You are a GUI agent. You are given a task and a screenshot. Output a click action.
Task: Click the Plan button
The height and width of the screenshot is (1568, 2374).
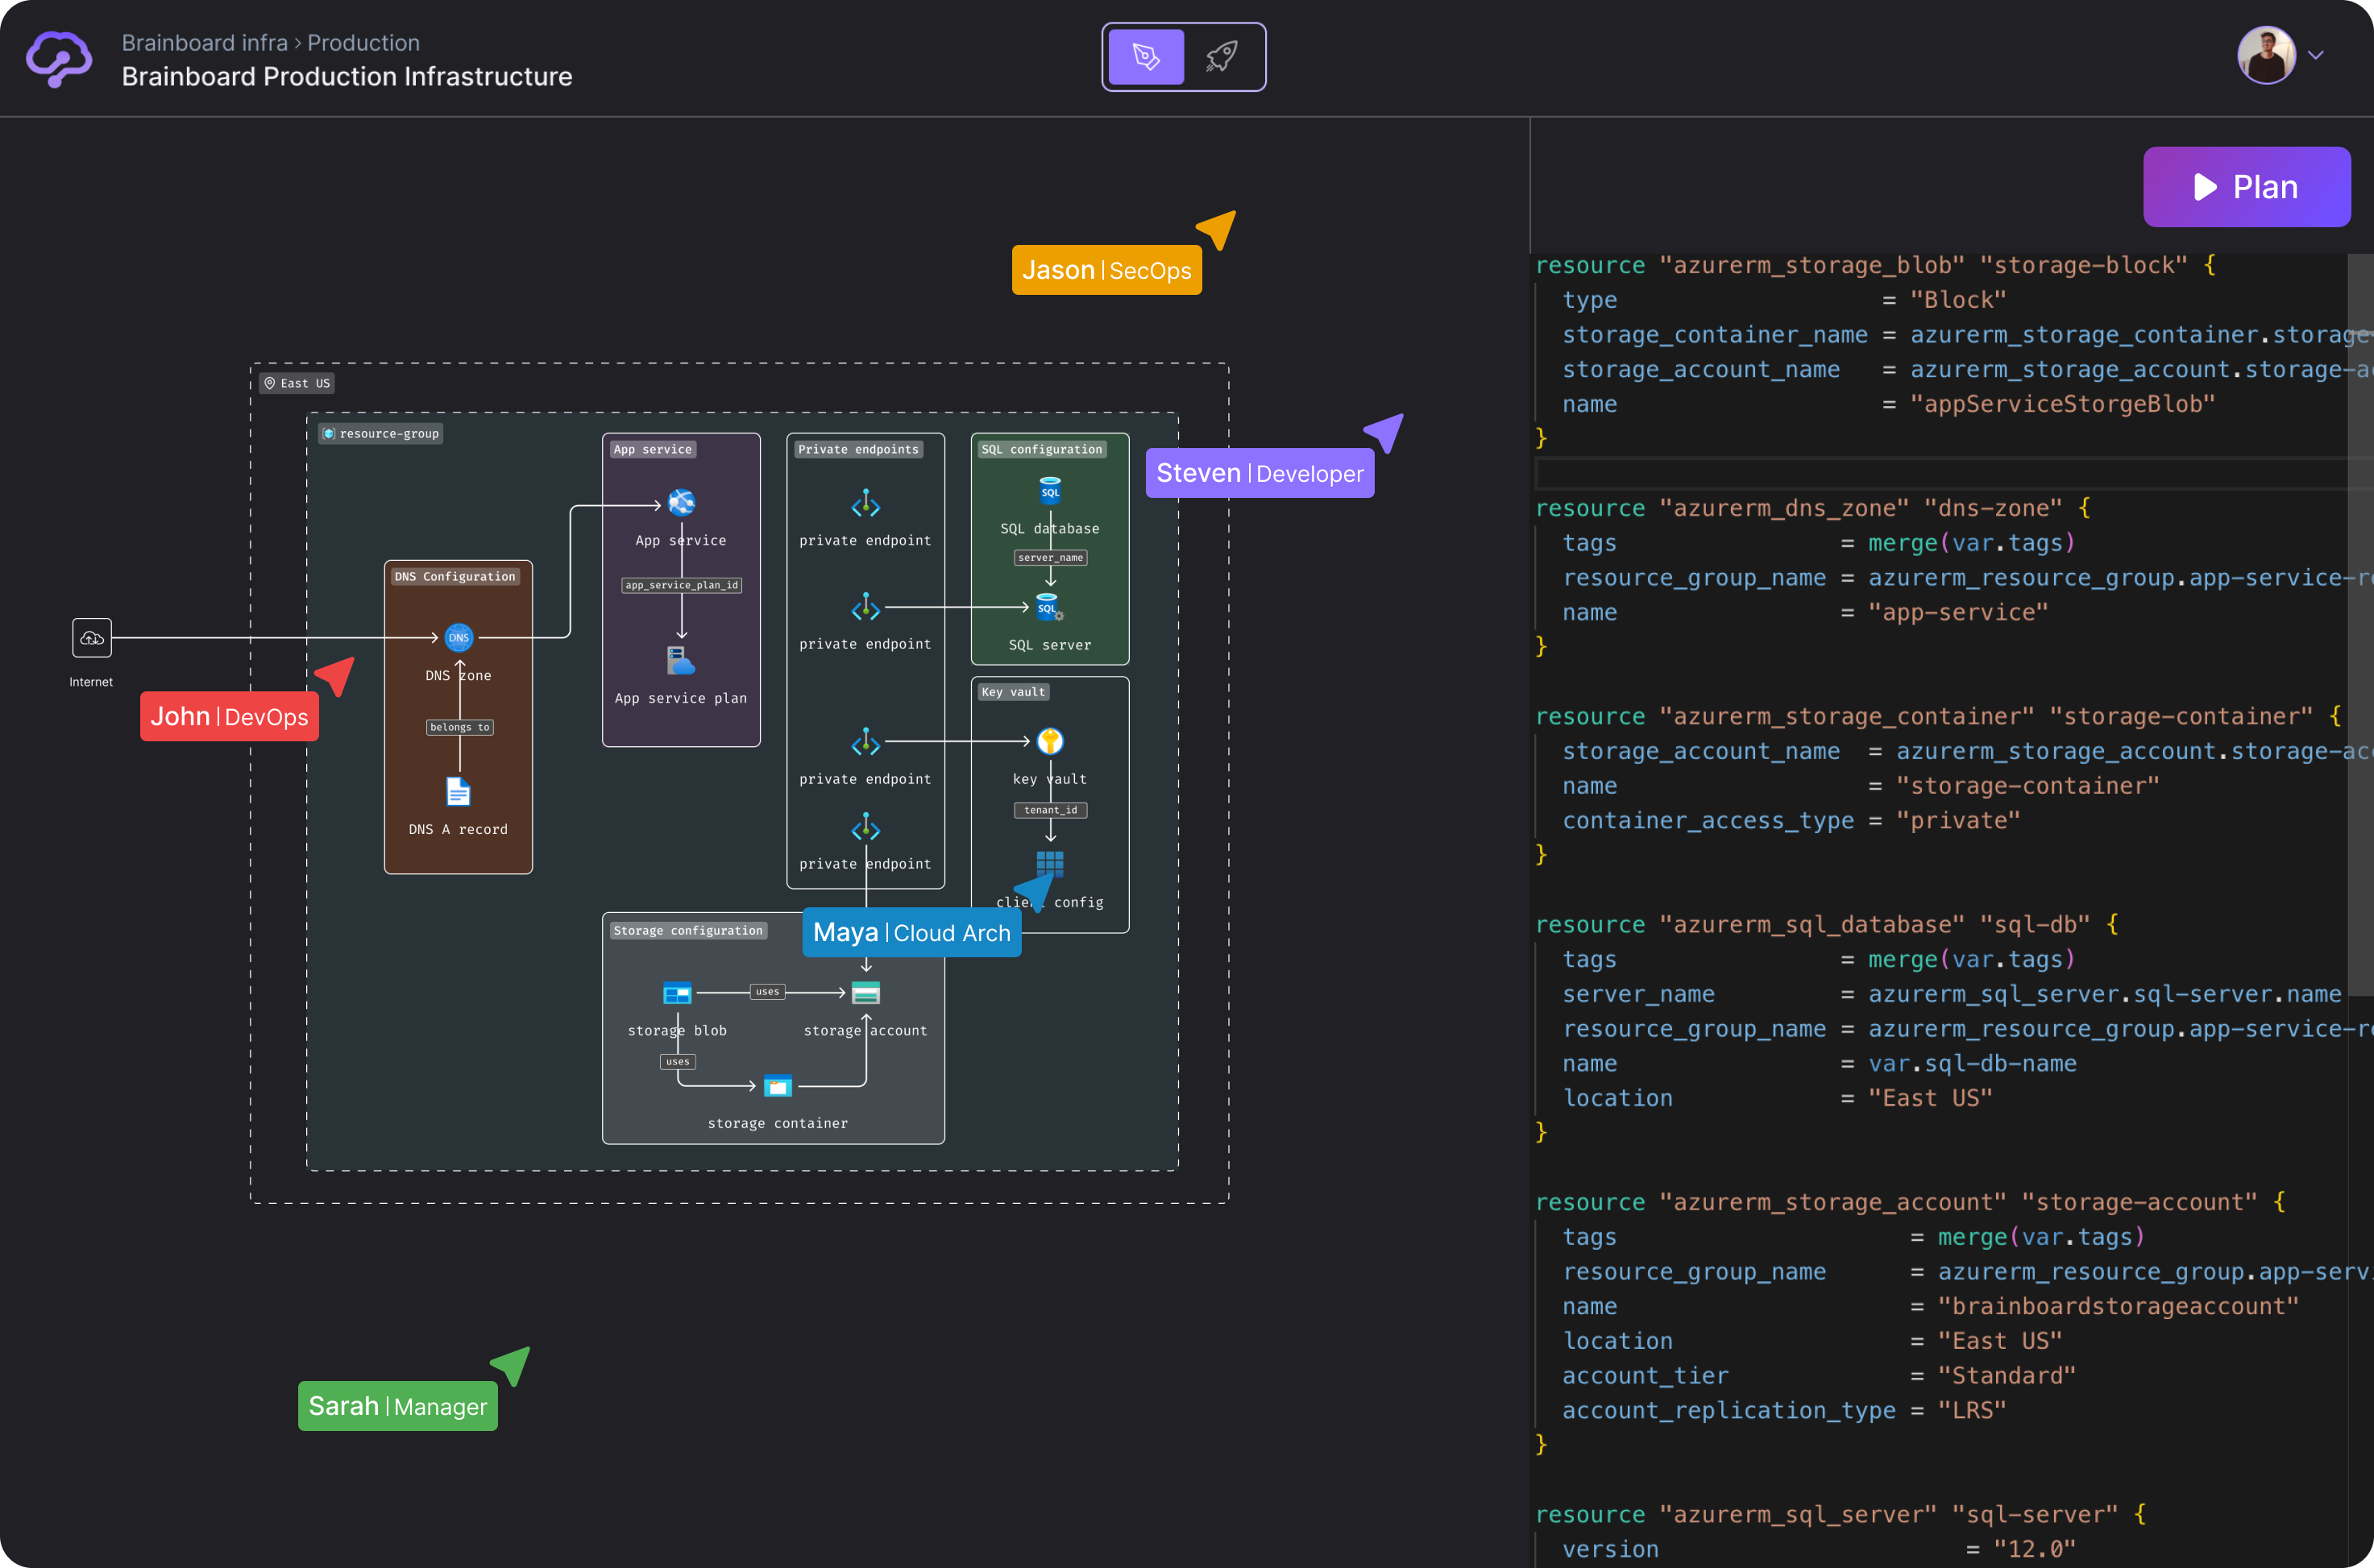click(2246, 187)
